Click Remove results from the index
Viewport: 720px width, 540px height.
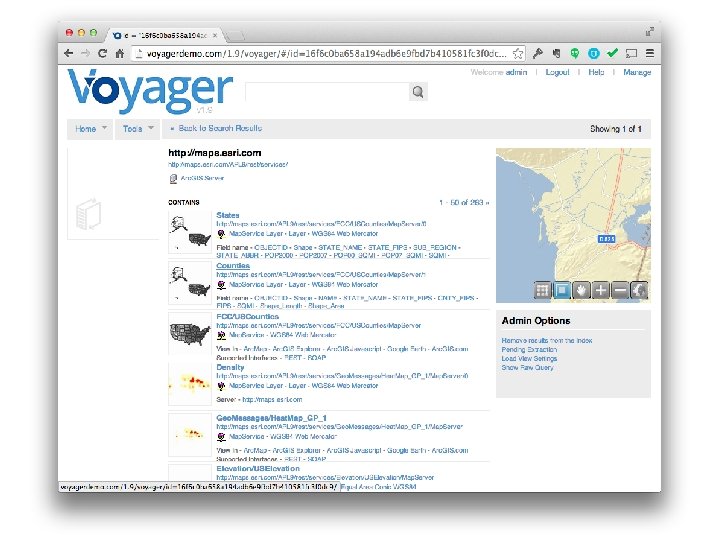[546, 341]
